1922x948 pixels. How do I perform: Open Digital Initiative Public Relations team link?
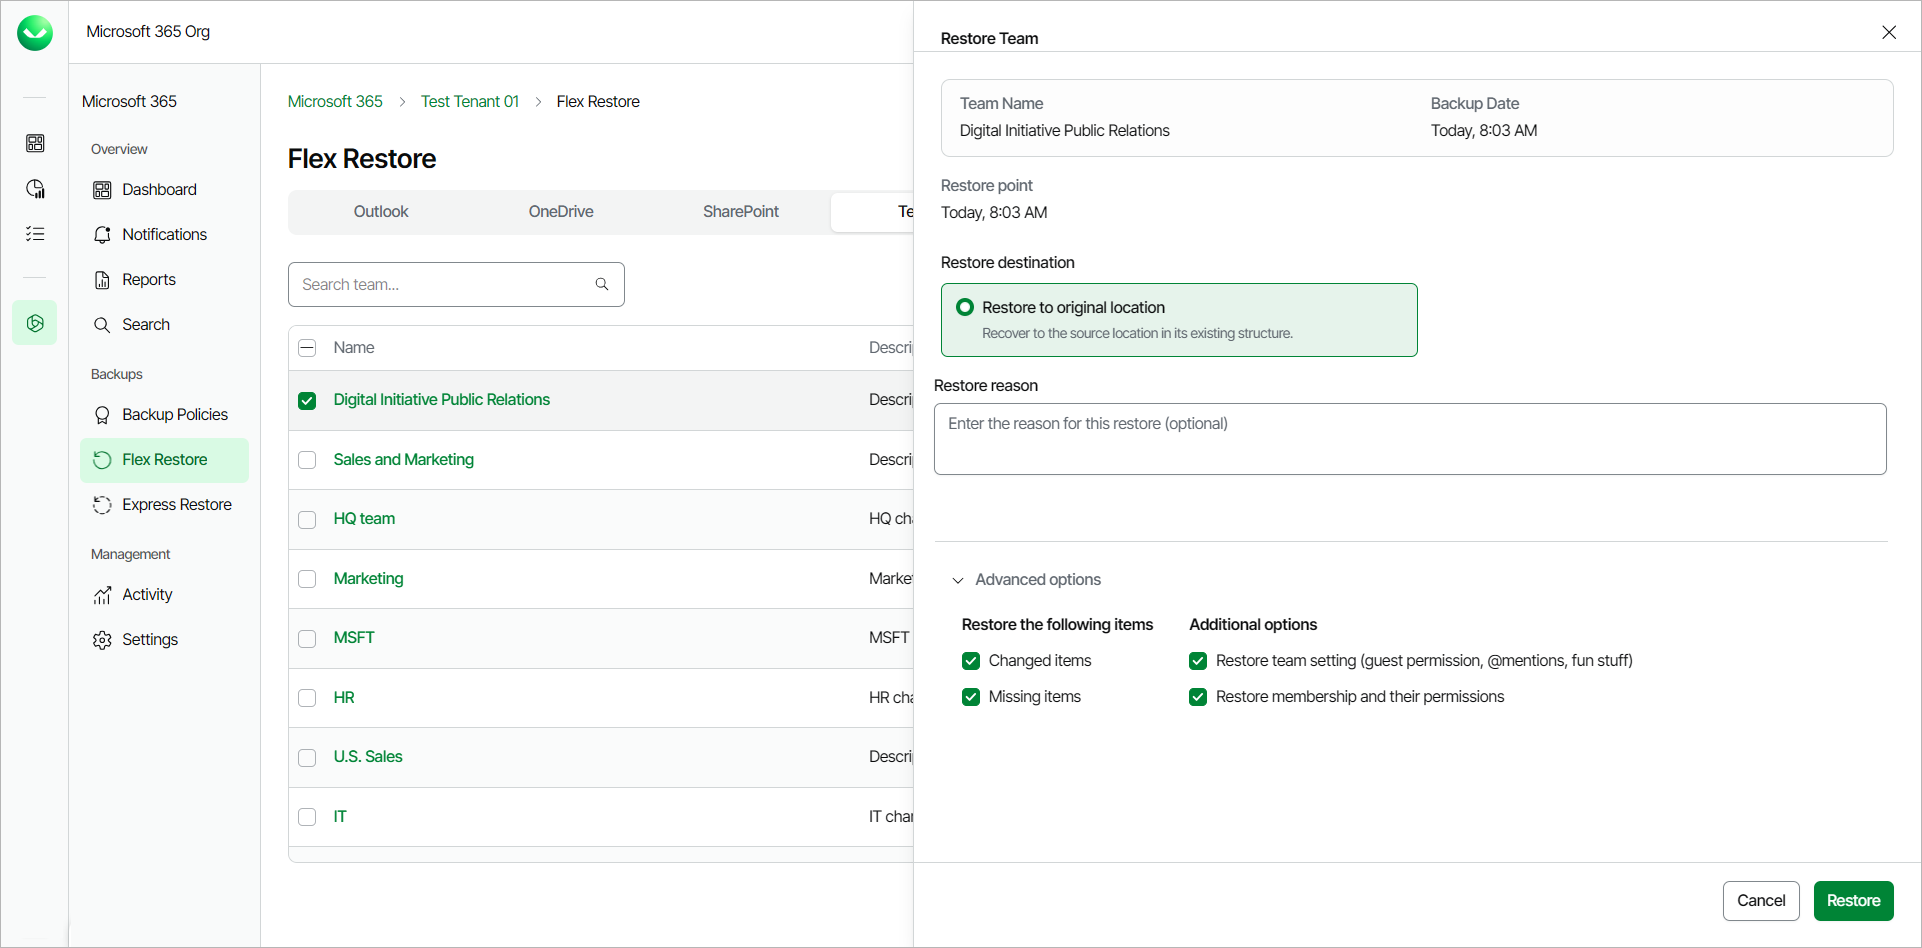[442, 400]
